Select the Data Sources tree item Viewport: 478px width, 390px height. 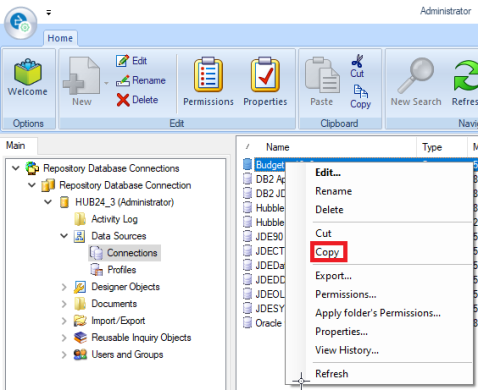coord(119,236)
